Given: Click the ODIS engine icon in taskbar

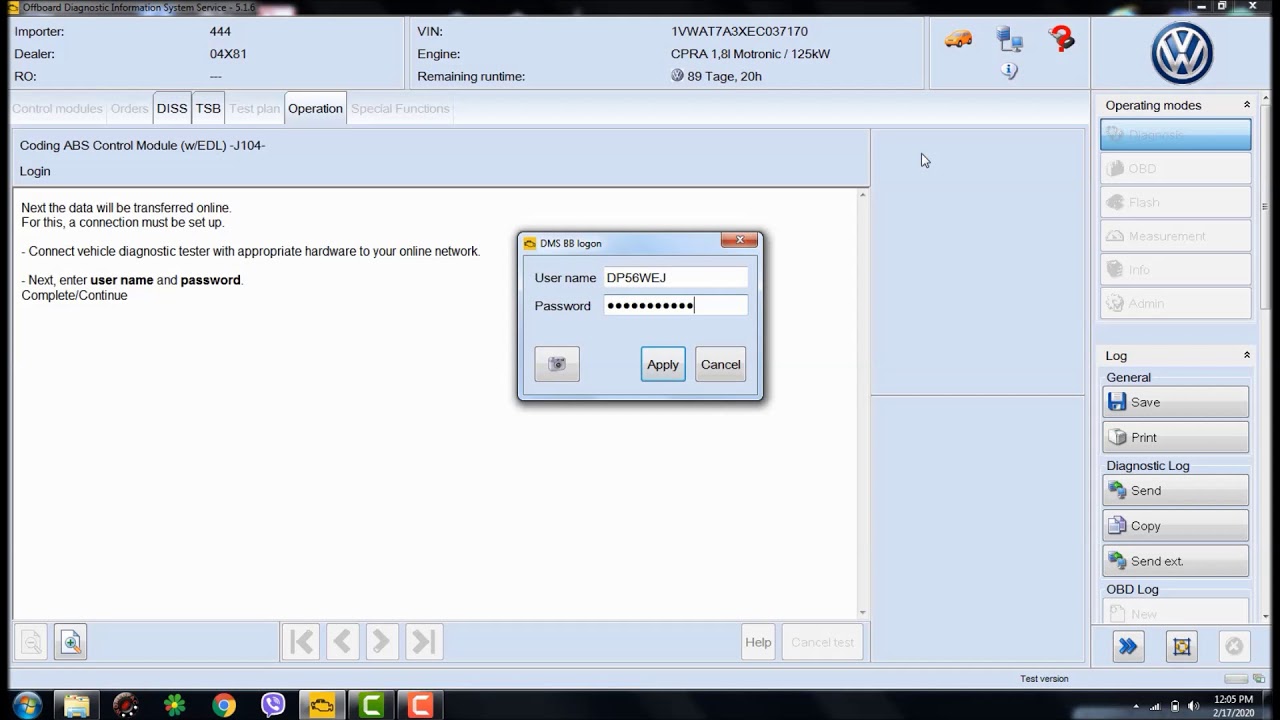Looking at the screenshot, I should pyautogui.click(x=322, y=706).
